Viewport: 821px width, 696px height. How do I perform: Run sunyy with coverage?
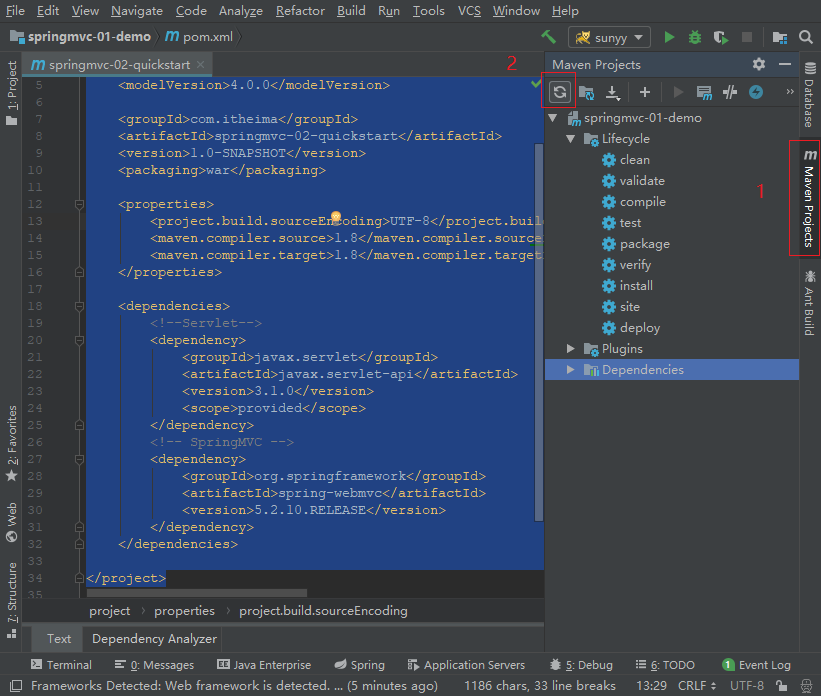click(721, 37)
